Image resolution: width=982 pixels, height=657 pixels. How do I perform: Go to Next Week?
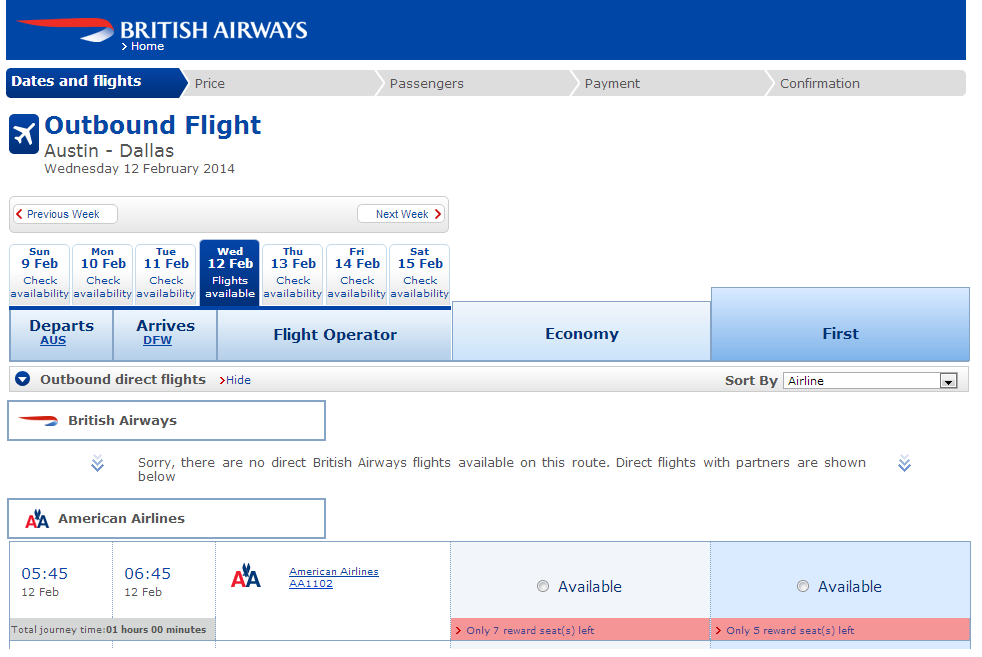(401, 214)
